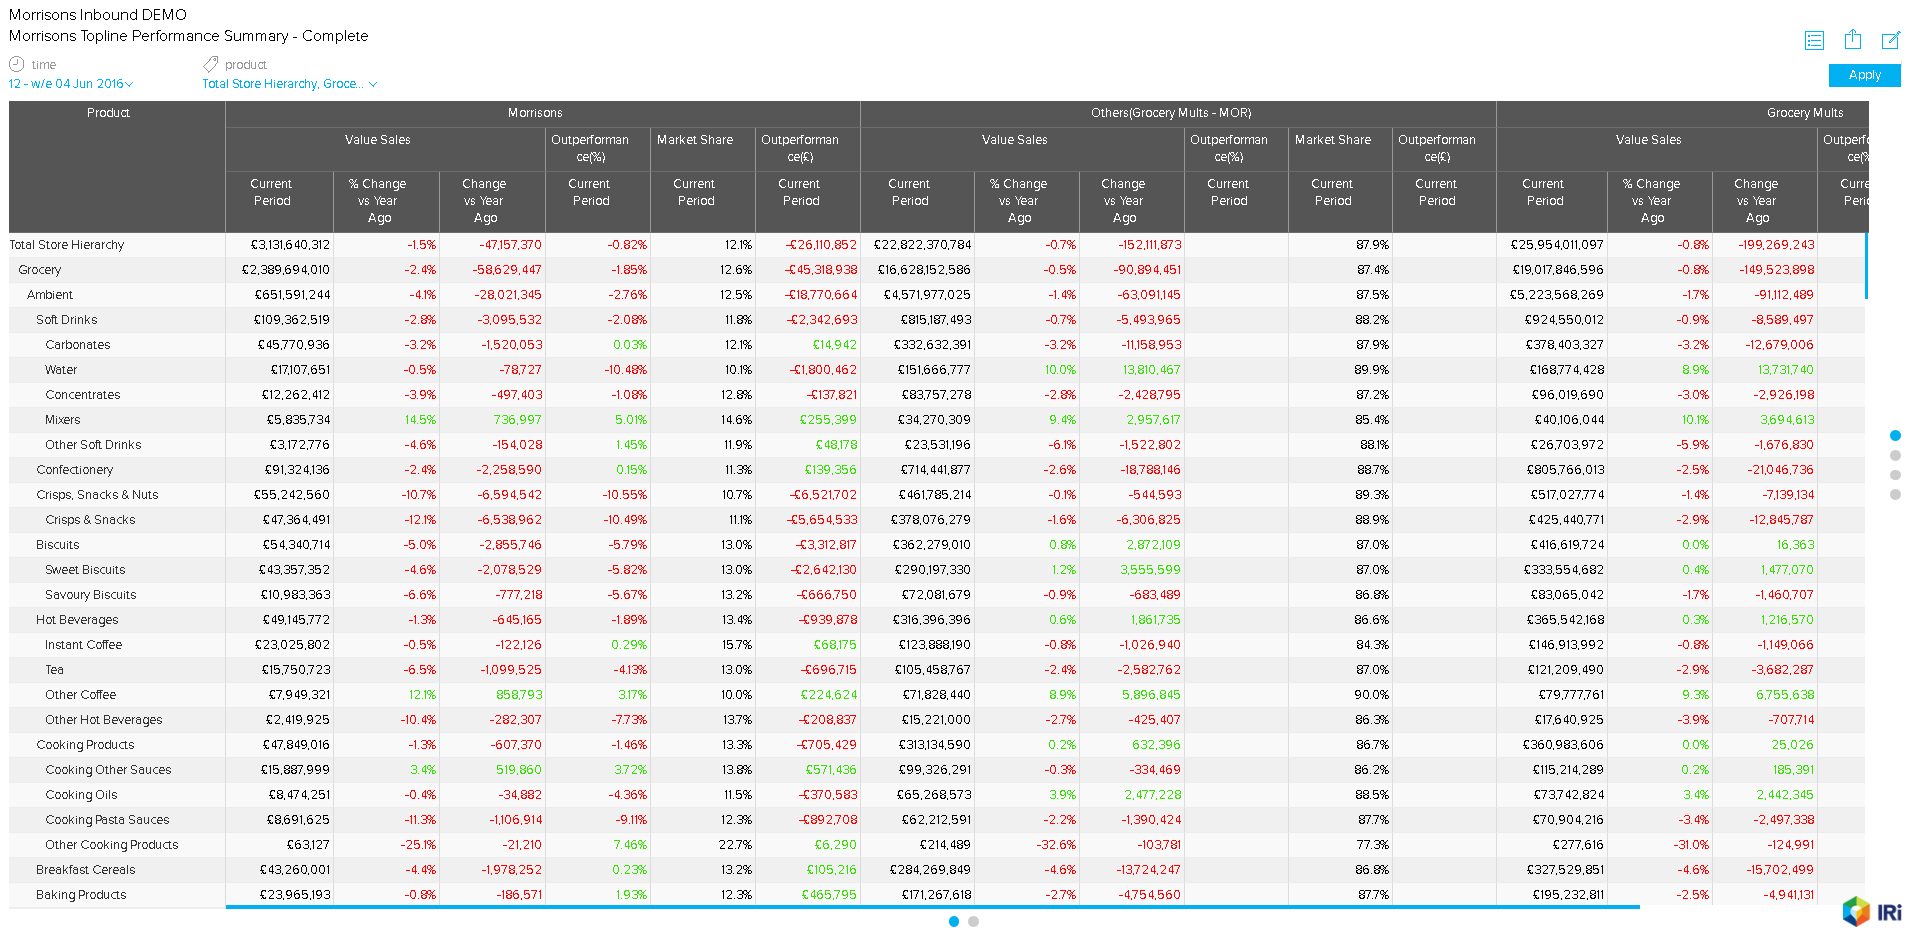This screenshot has width=1907, height=931.
Task: Click the Product column header
Action: [x=117, y=167]
